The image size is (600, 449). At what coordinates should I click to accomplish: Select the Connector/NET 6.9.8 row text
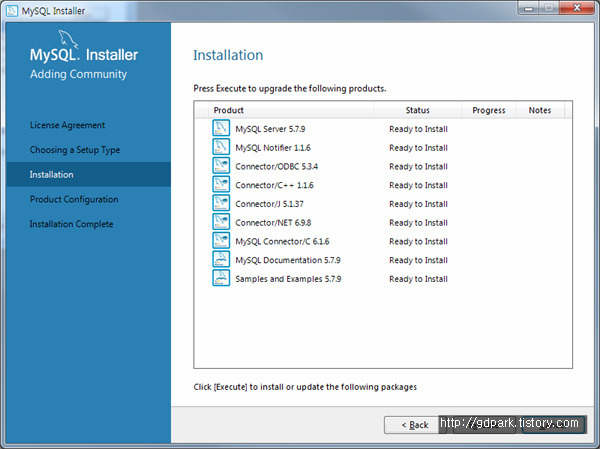[x=273, y=223]
